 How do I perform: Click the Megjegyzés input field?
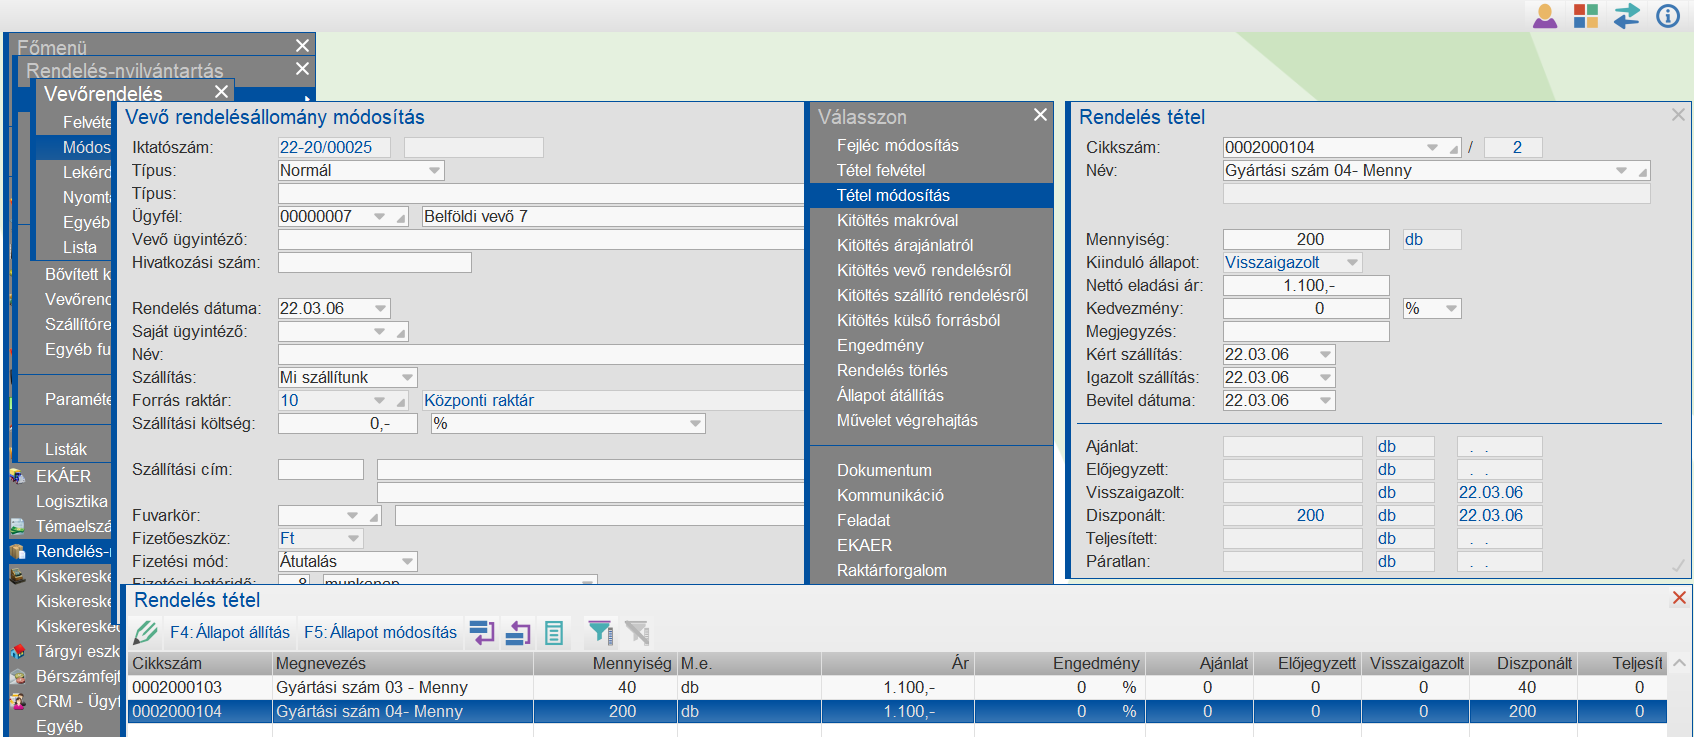coord(1306,332)
